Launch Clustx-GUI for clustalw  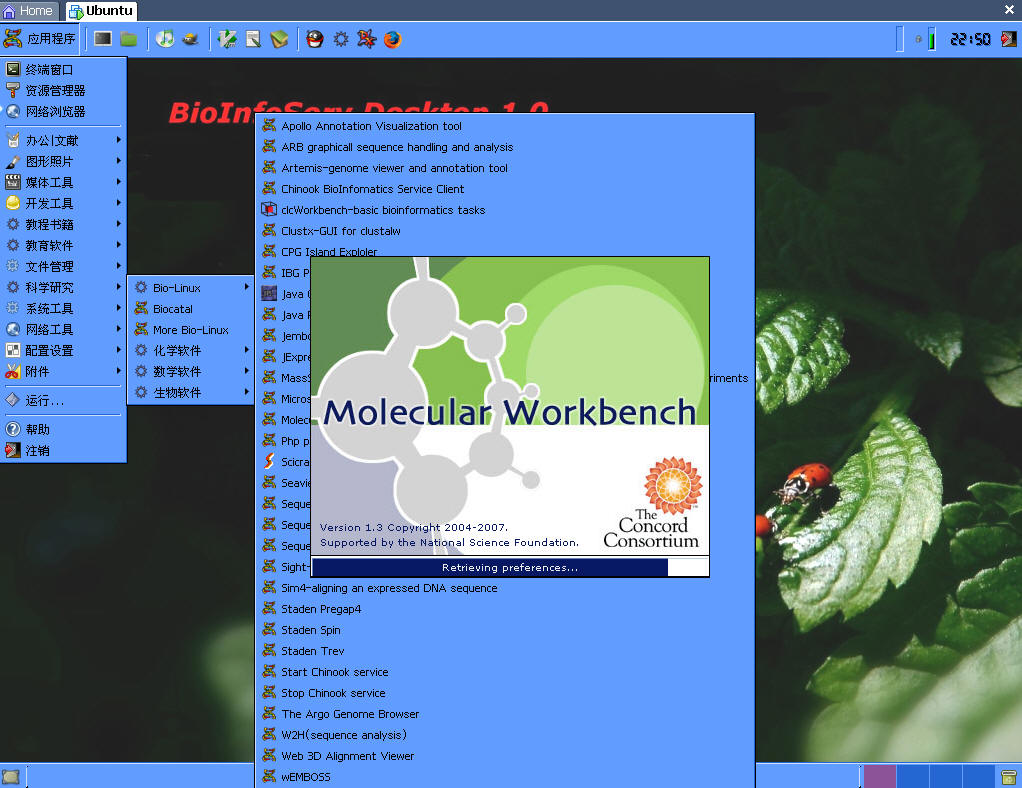[x=505, y=231]
